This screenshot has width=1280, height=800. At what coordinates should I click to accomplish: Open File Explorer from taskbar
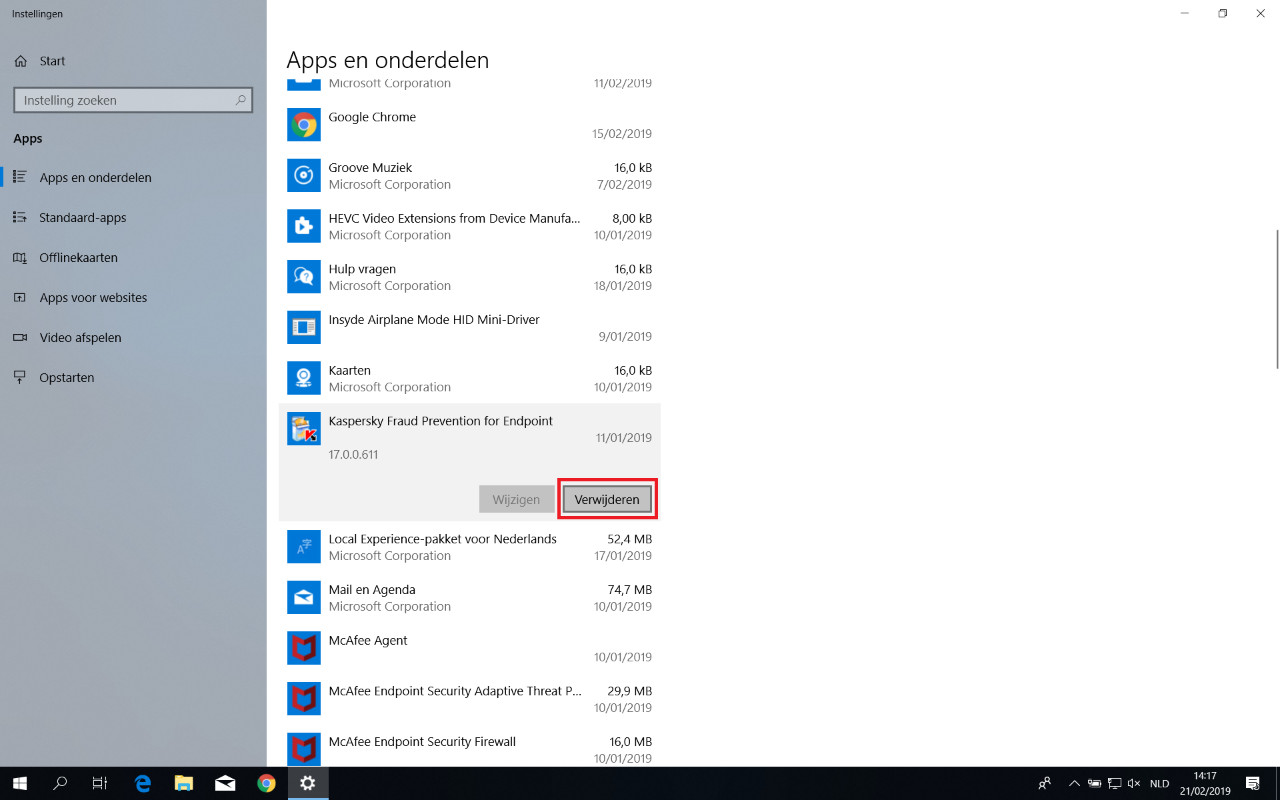pyautogui.click(x=184, y=783)
